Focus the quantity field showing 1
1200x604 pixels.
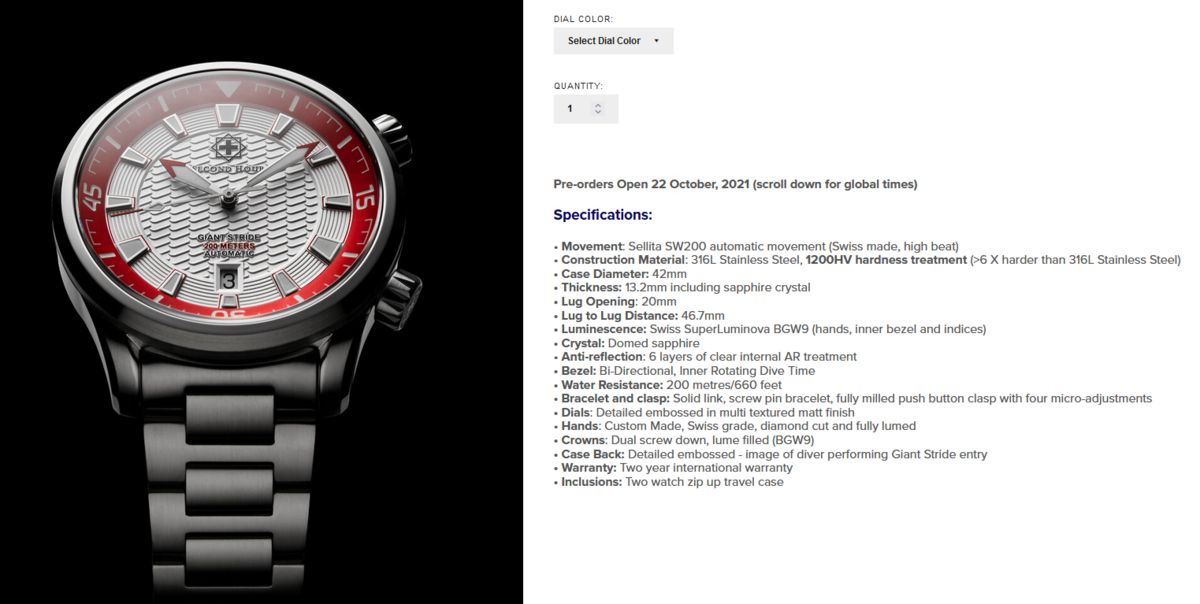pyautogui.click(x=586, y=109)
